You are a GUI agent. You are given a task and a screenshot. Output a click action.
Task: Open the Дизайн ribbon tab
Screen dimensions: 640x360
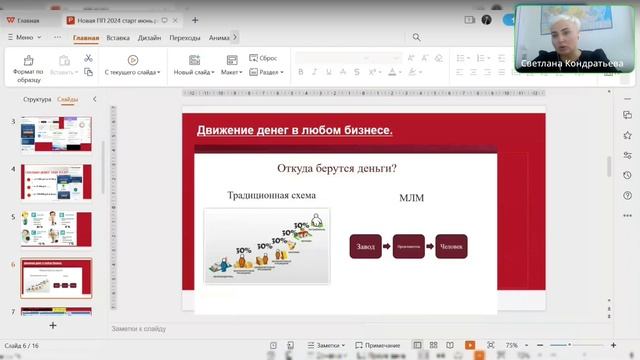click(x=149, y=38)
